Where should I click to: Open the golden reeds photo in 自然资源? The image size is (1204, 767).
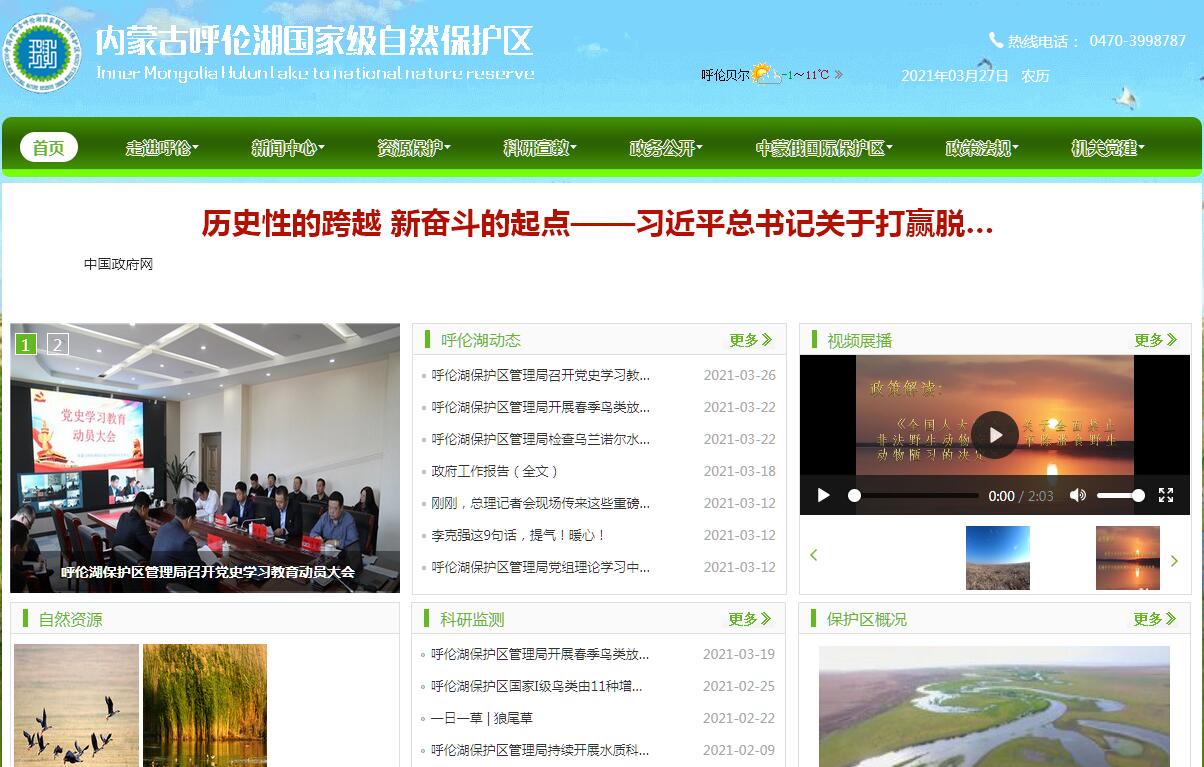coord(205,705)
